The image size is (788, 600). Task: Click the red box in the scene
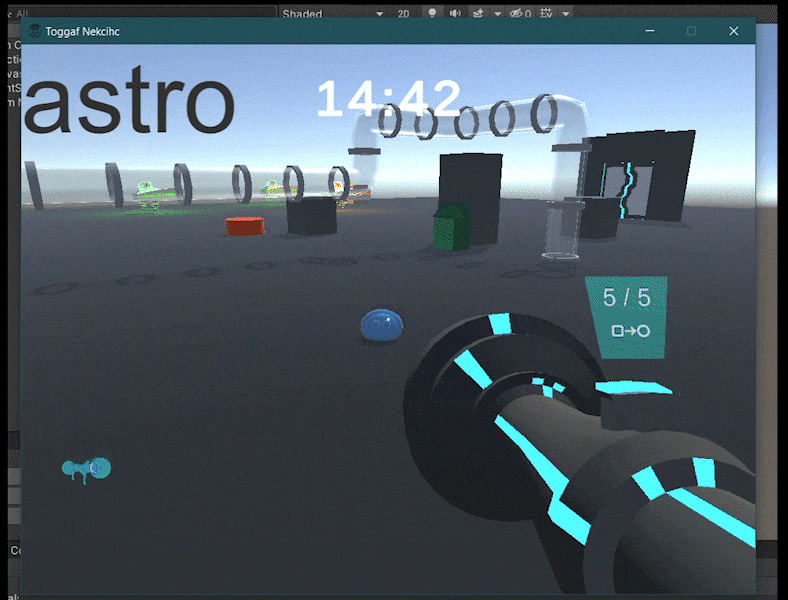pyautogui.click(x=245, y=226)
